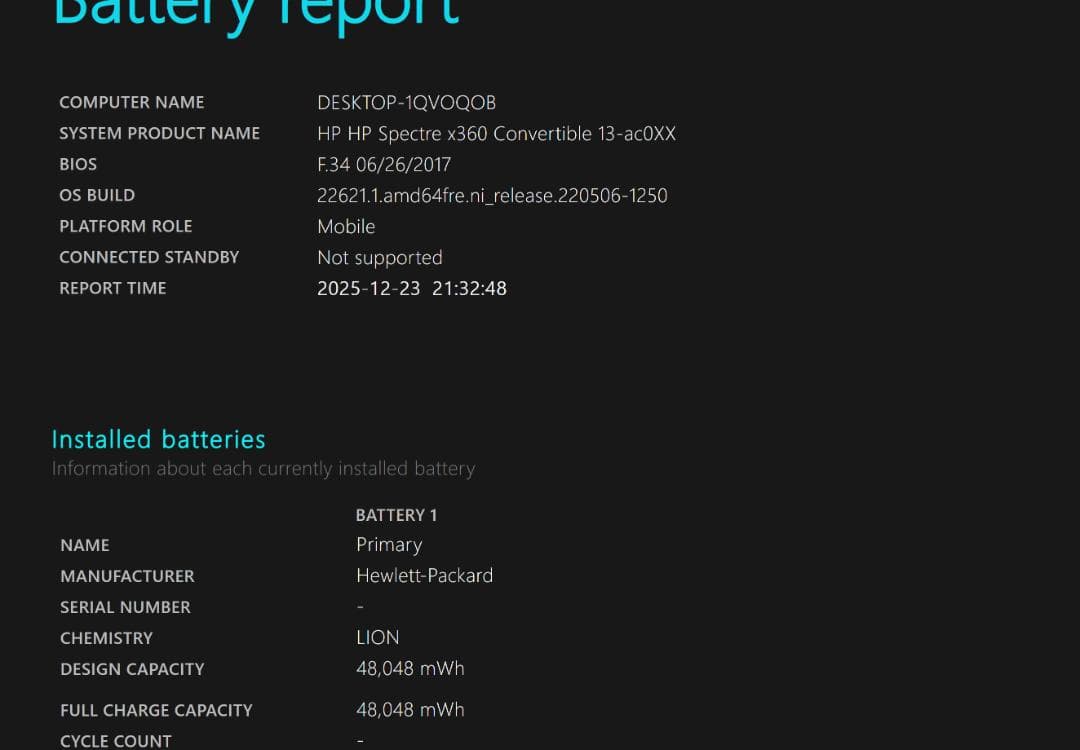This screenshot has height=750, width=1080.
Task: Select the BIOS version F.34 06/26/2017
Action: (x=384, y=164)
